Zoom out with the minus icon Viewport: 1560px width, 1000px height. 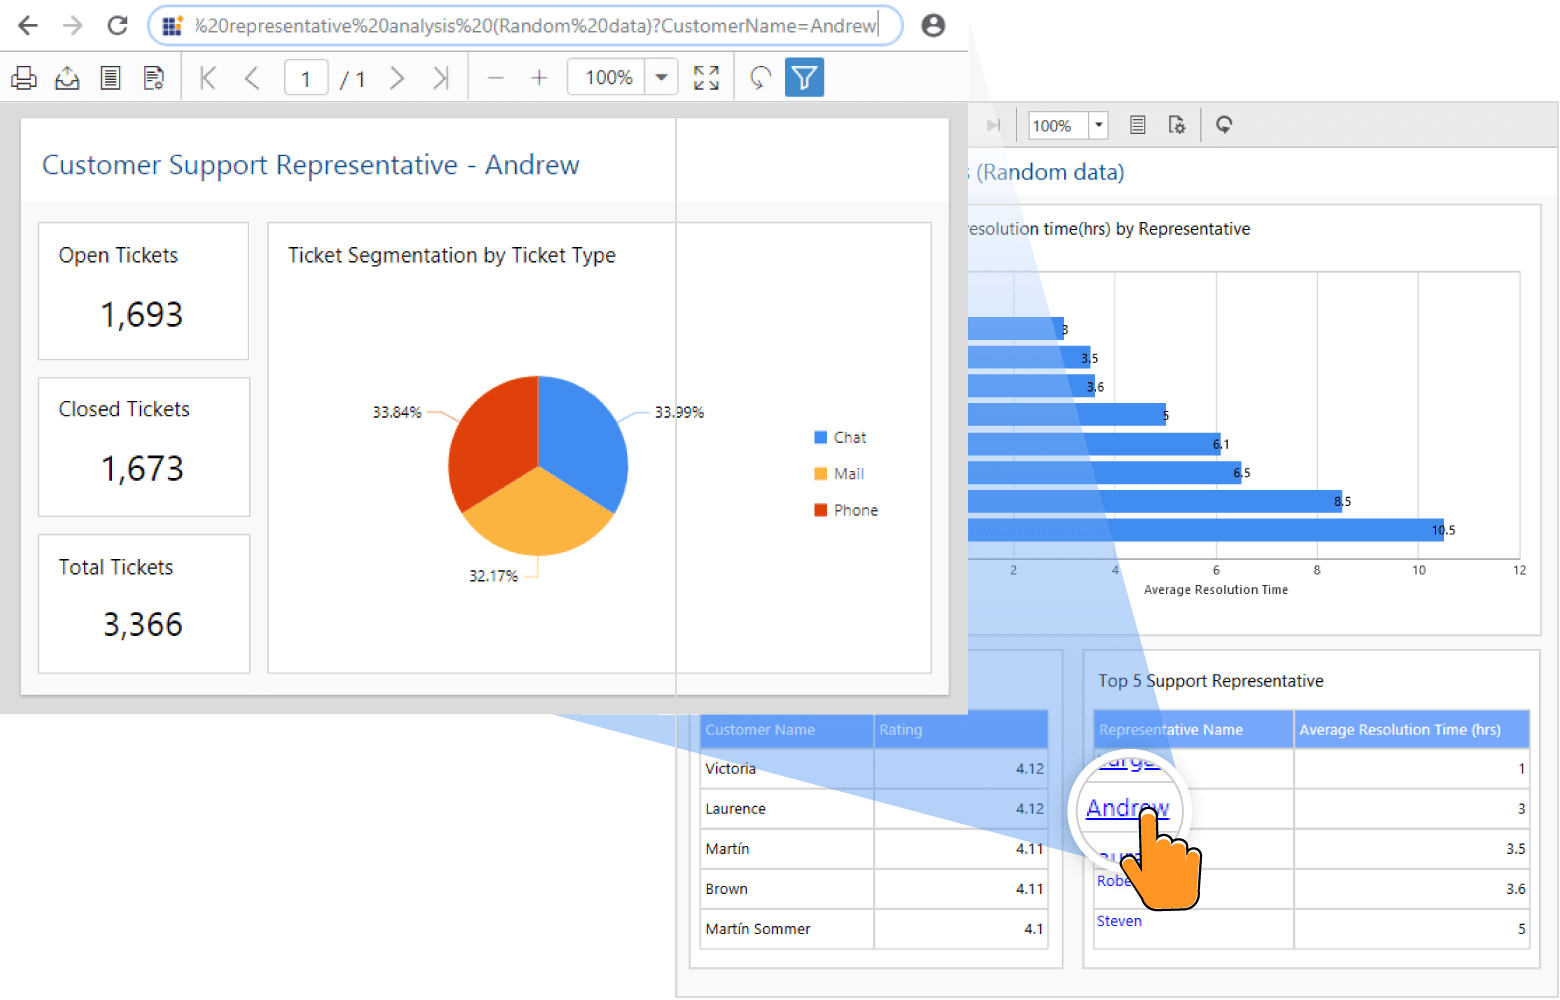495,78
